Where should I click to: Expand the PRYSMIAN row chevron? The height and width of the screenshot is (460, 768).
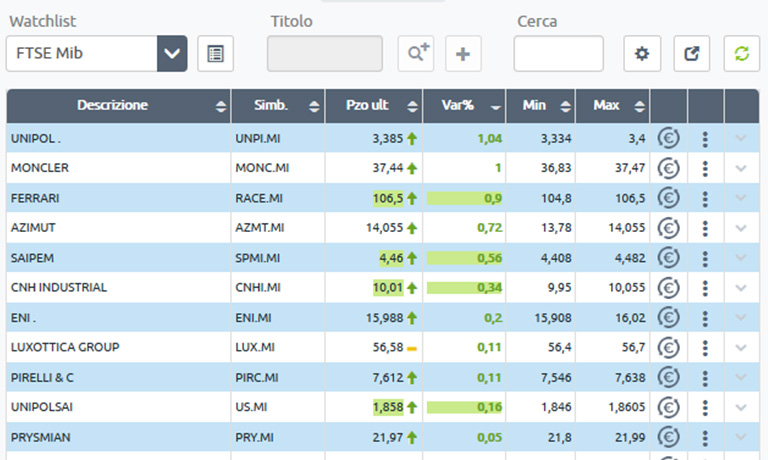pos(741,437)
